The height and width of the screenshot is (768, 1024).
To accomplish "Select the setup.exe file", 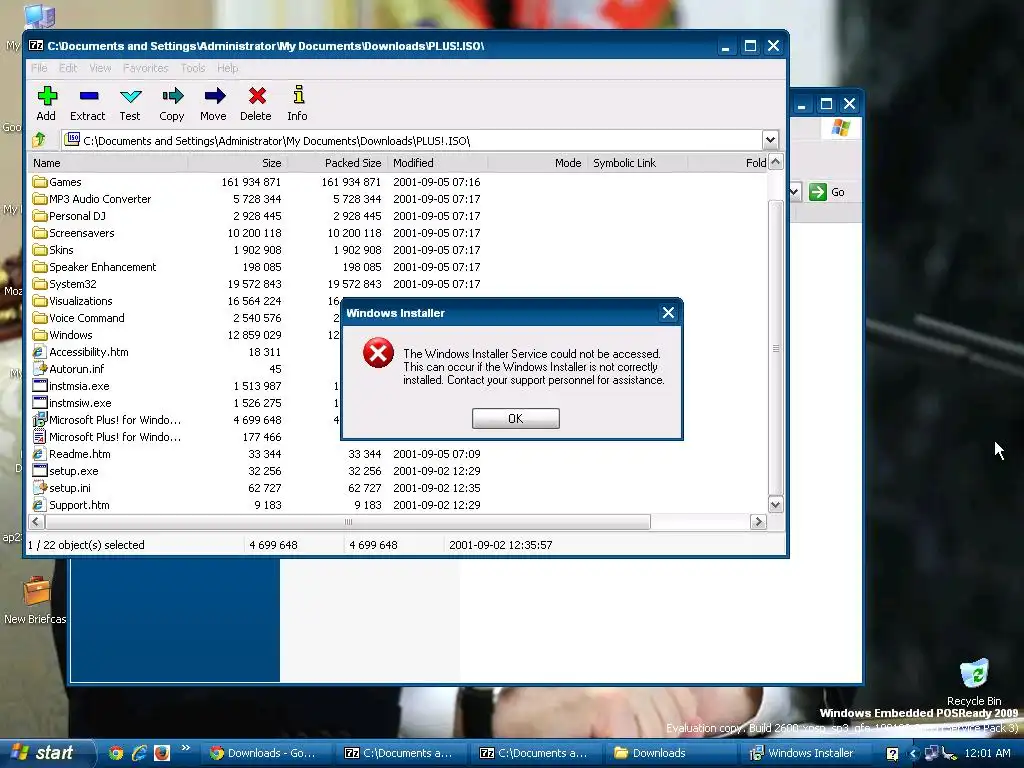I will [66, 471].
